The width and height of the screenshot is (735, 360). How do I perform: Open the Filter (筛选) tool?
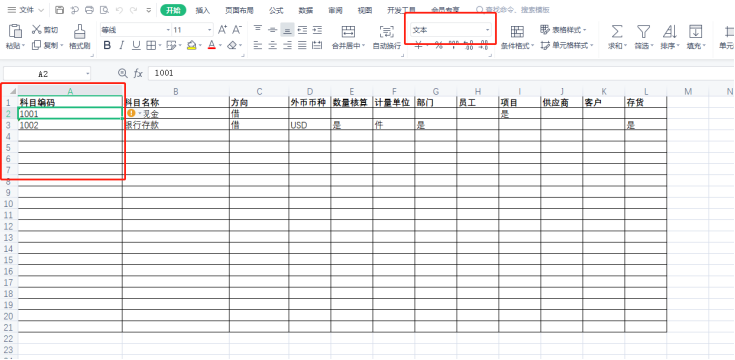tap(644, 32)
